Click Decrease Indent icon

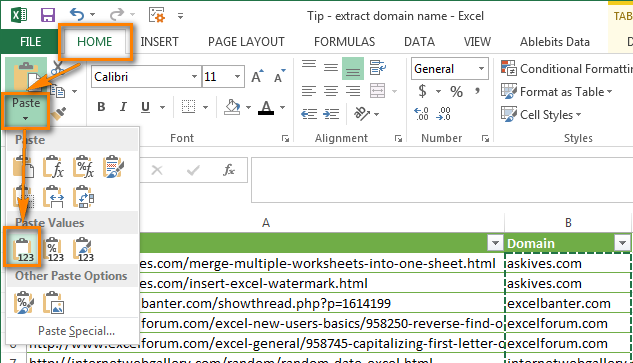(309, 114)
